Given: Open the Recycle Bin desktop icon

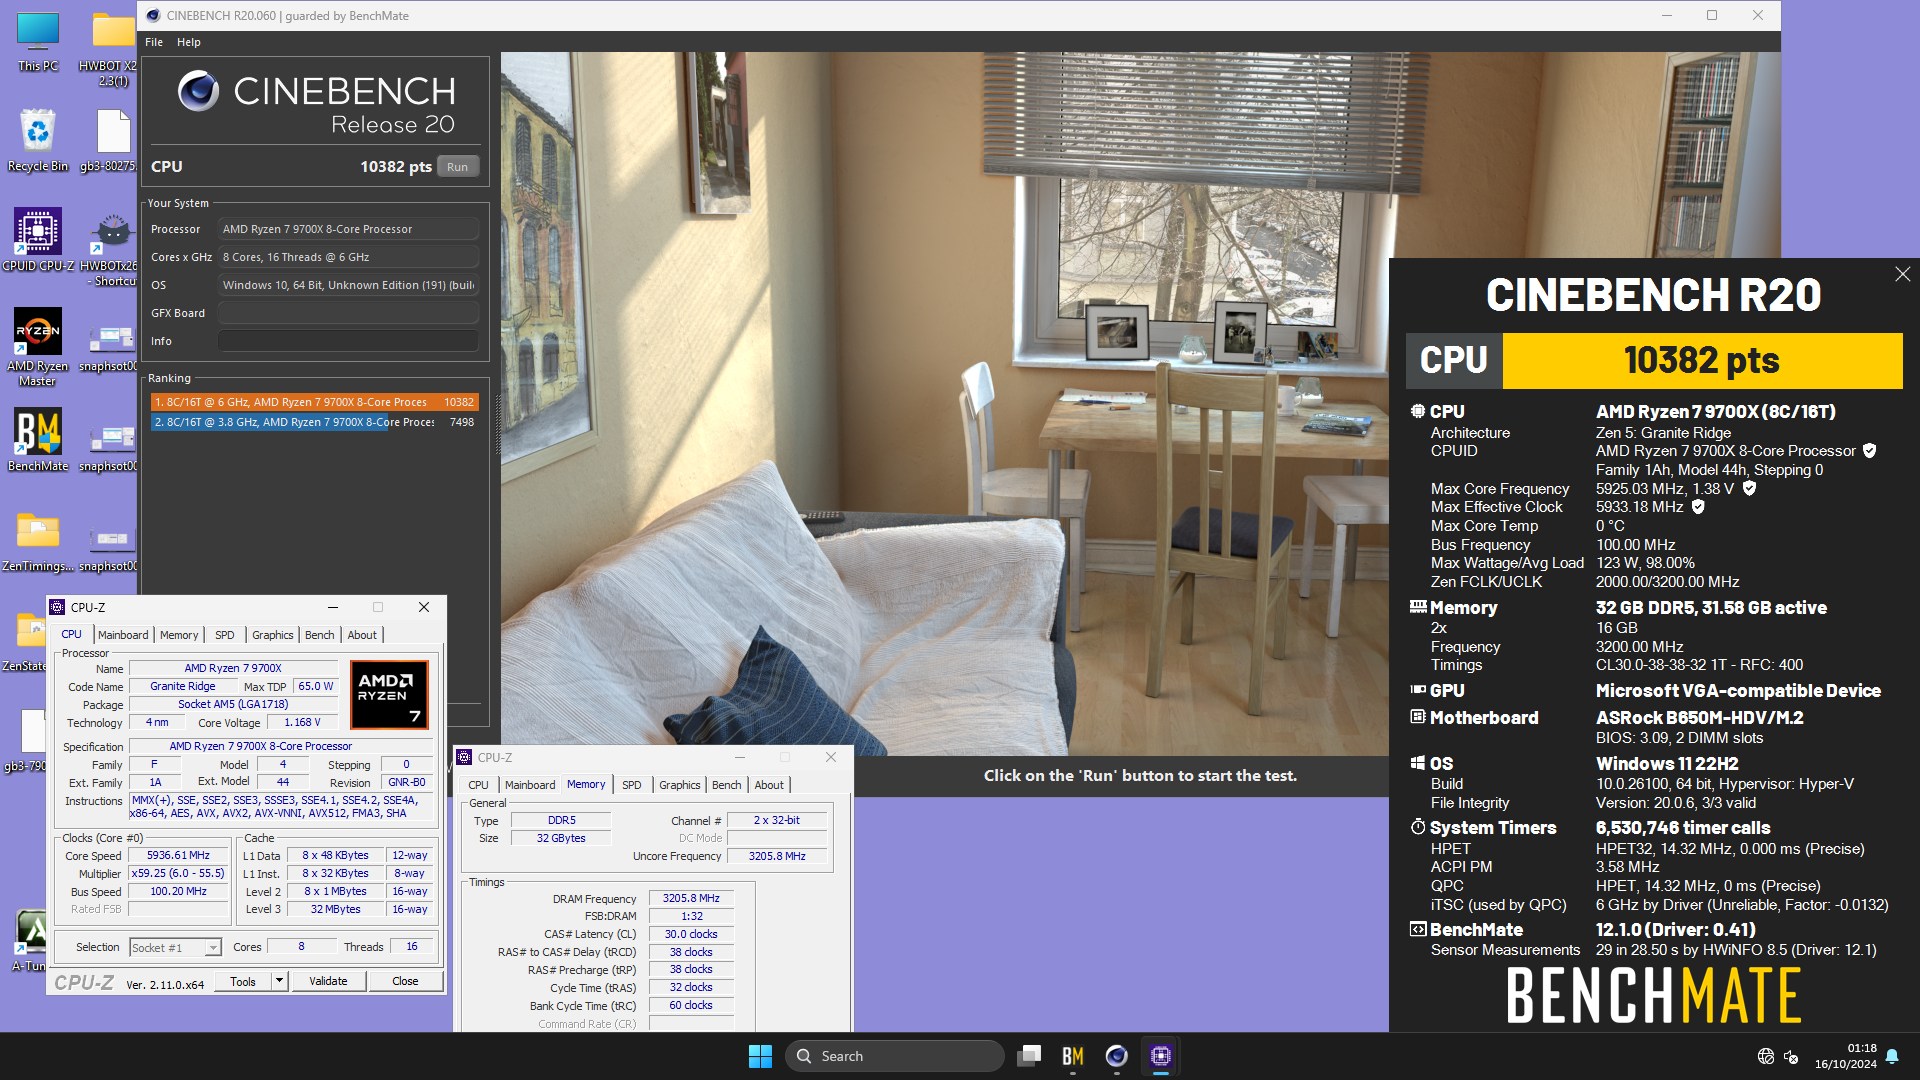Looking at the screenshot, I should coord(38,140).
